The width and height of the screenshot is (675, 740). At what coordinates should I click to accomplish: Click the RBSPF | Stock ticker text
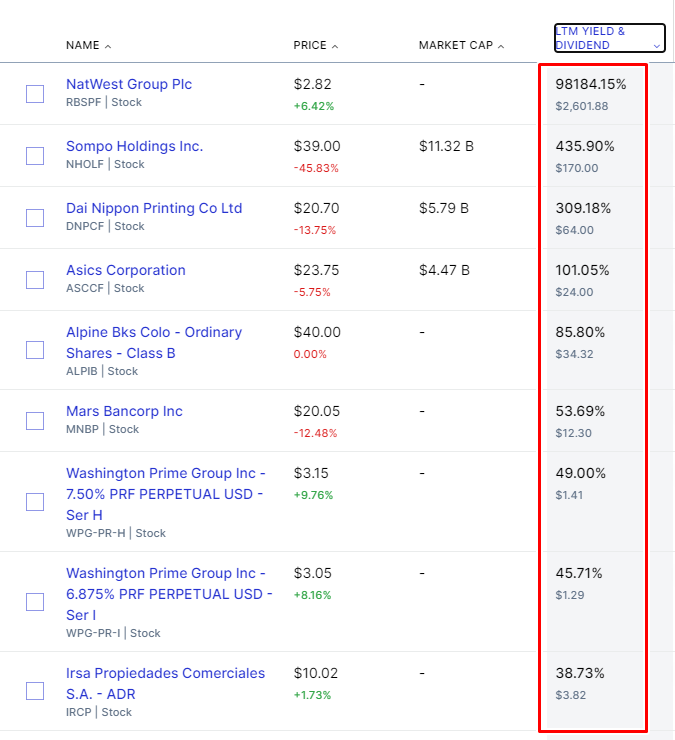coord(104,102)
